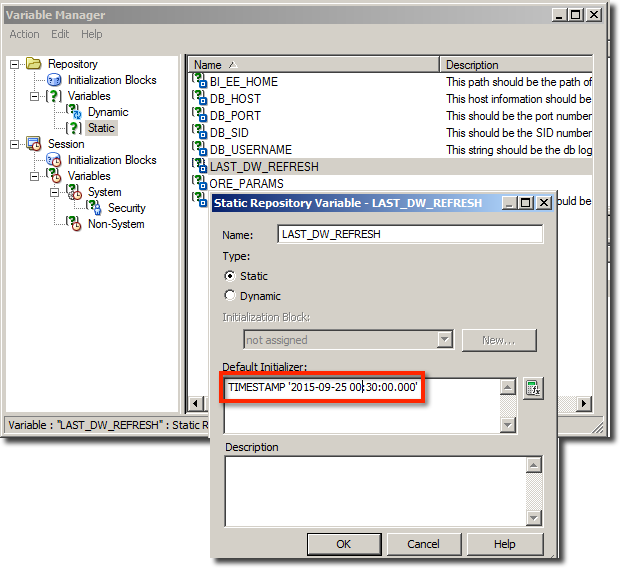Click Cancel in the variable dialog
This screenshot has height=568, width=620.
tap(423, 544)
